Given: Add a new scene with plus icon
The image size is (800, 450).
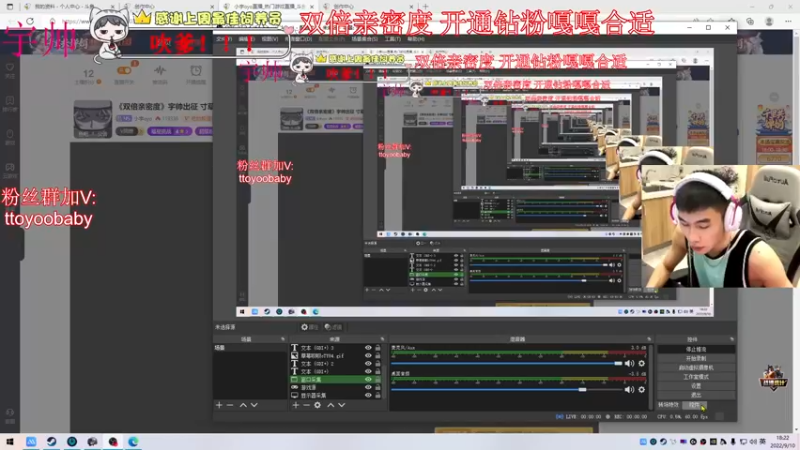Looking at the screenshot, I should point(219,405).
